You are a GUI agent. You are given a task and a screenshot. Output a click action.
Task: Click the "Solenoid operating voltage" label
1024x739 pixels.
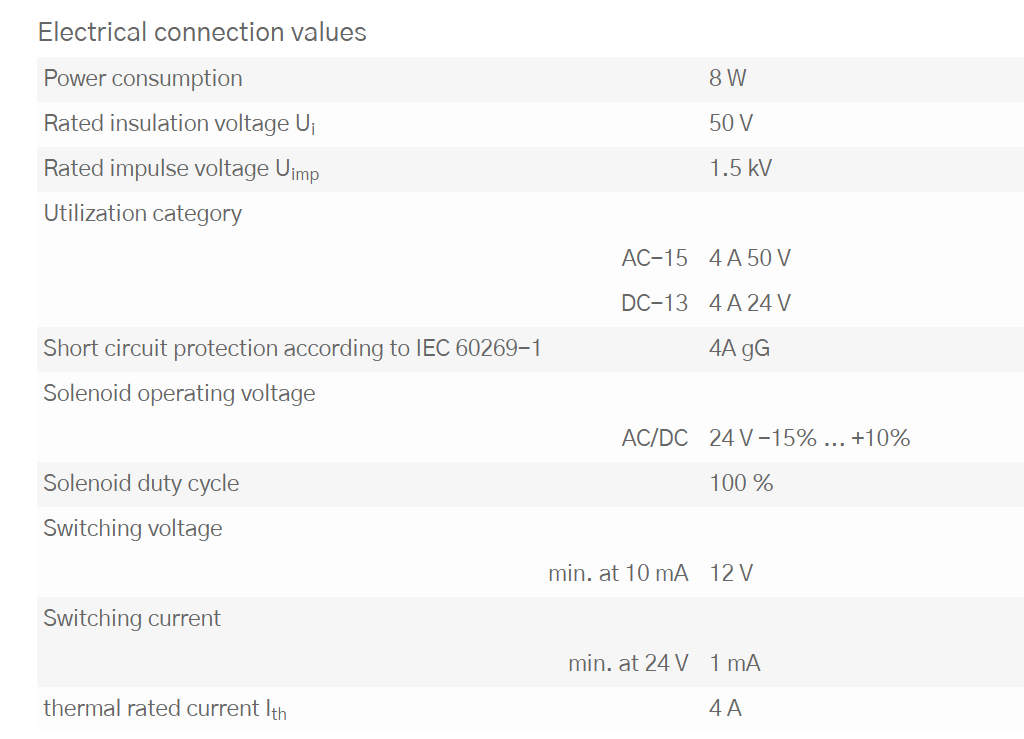[x=179, y=393]
